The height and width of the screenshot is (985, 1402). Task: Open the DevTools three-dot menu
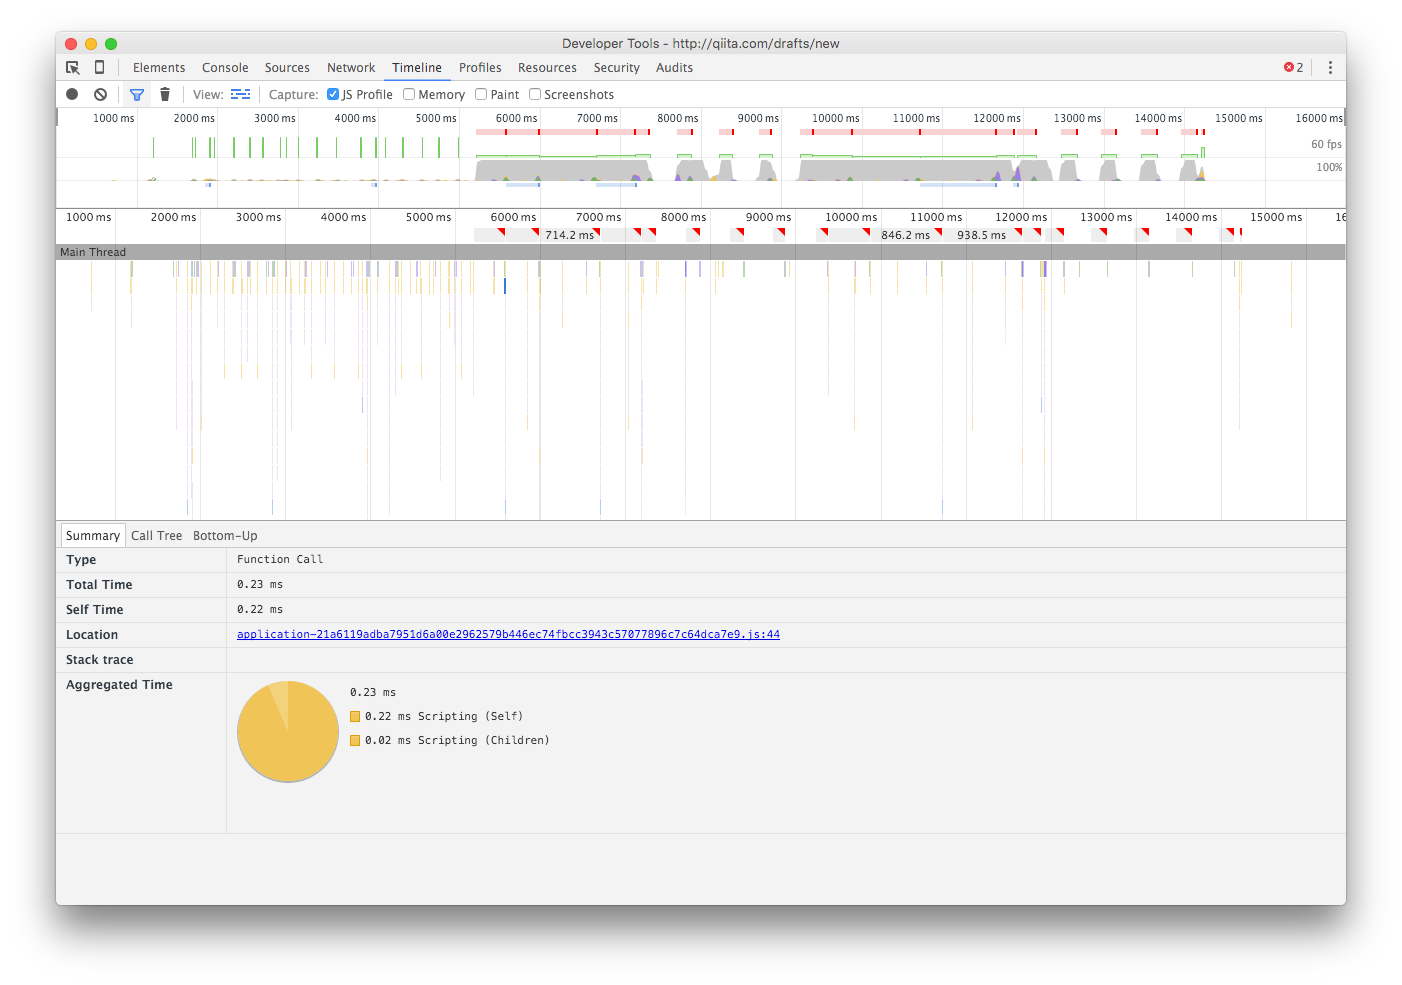[x=1330, y=67]
